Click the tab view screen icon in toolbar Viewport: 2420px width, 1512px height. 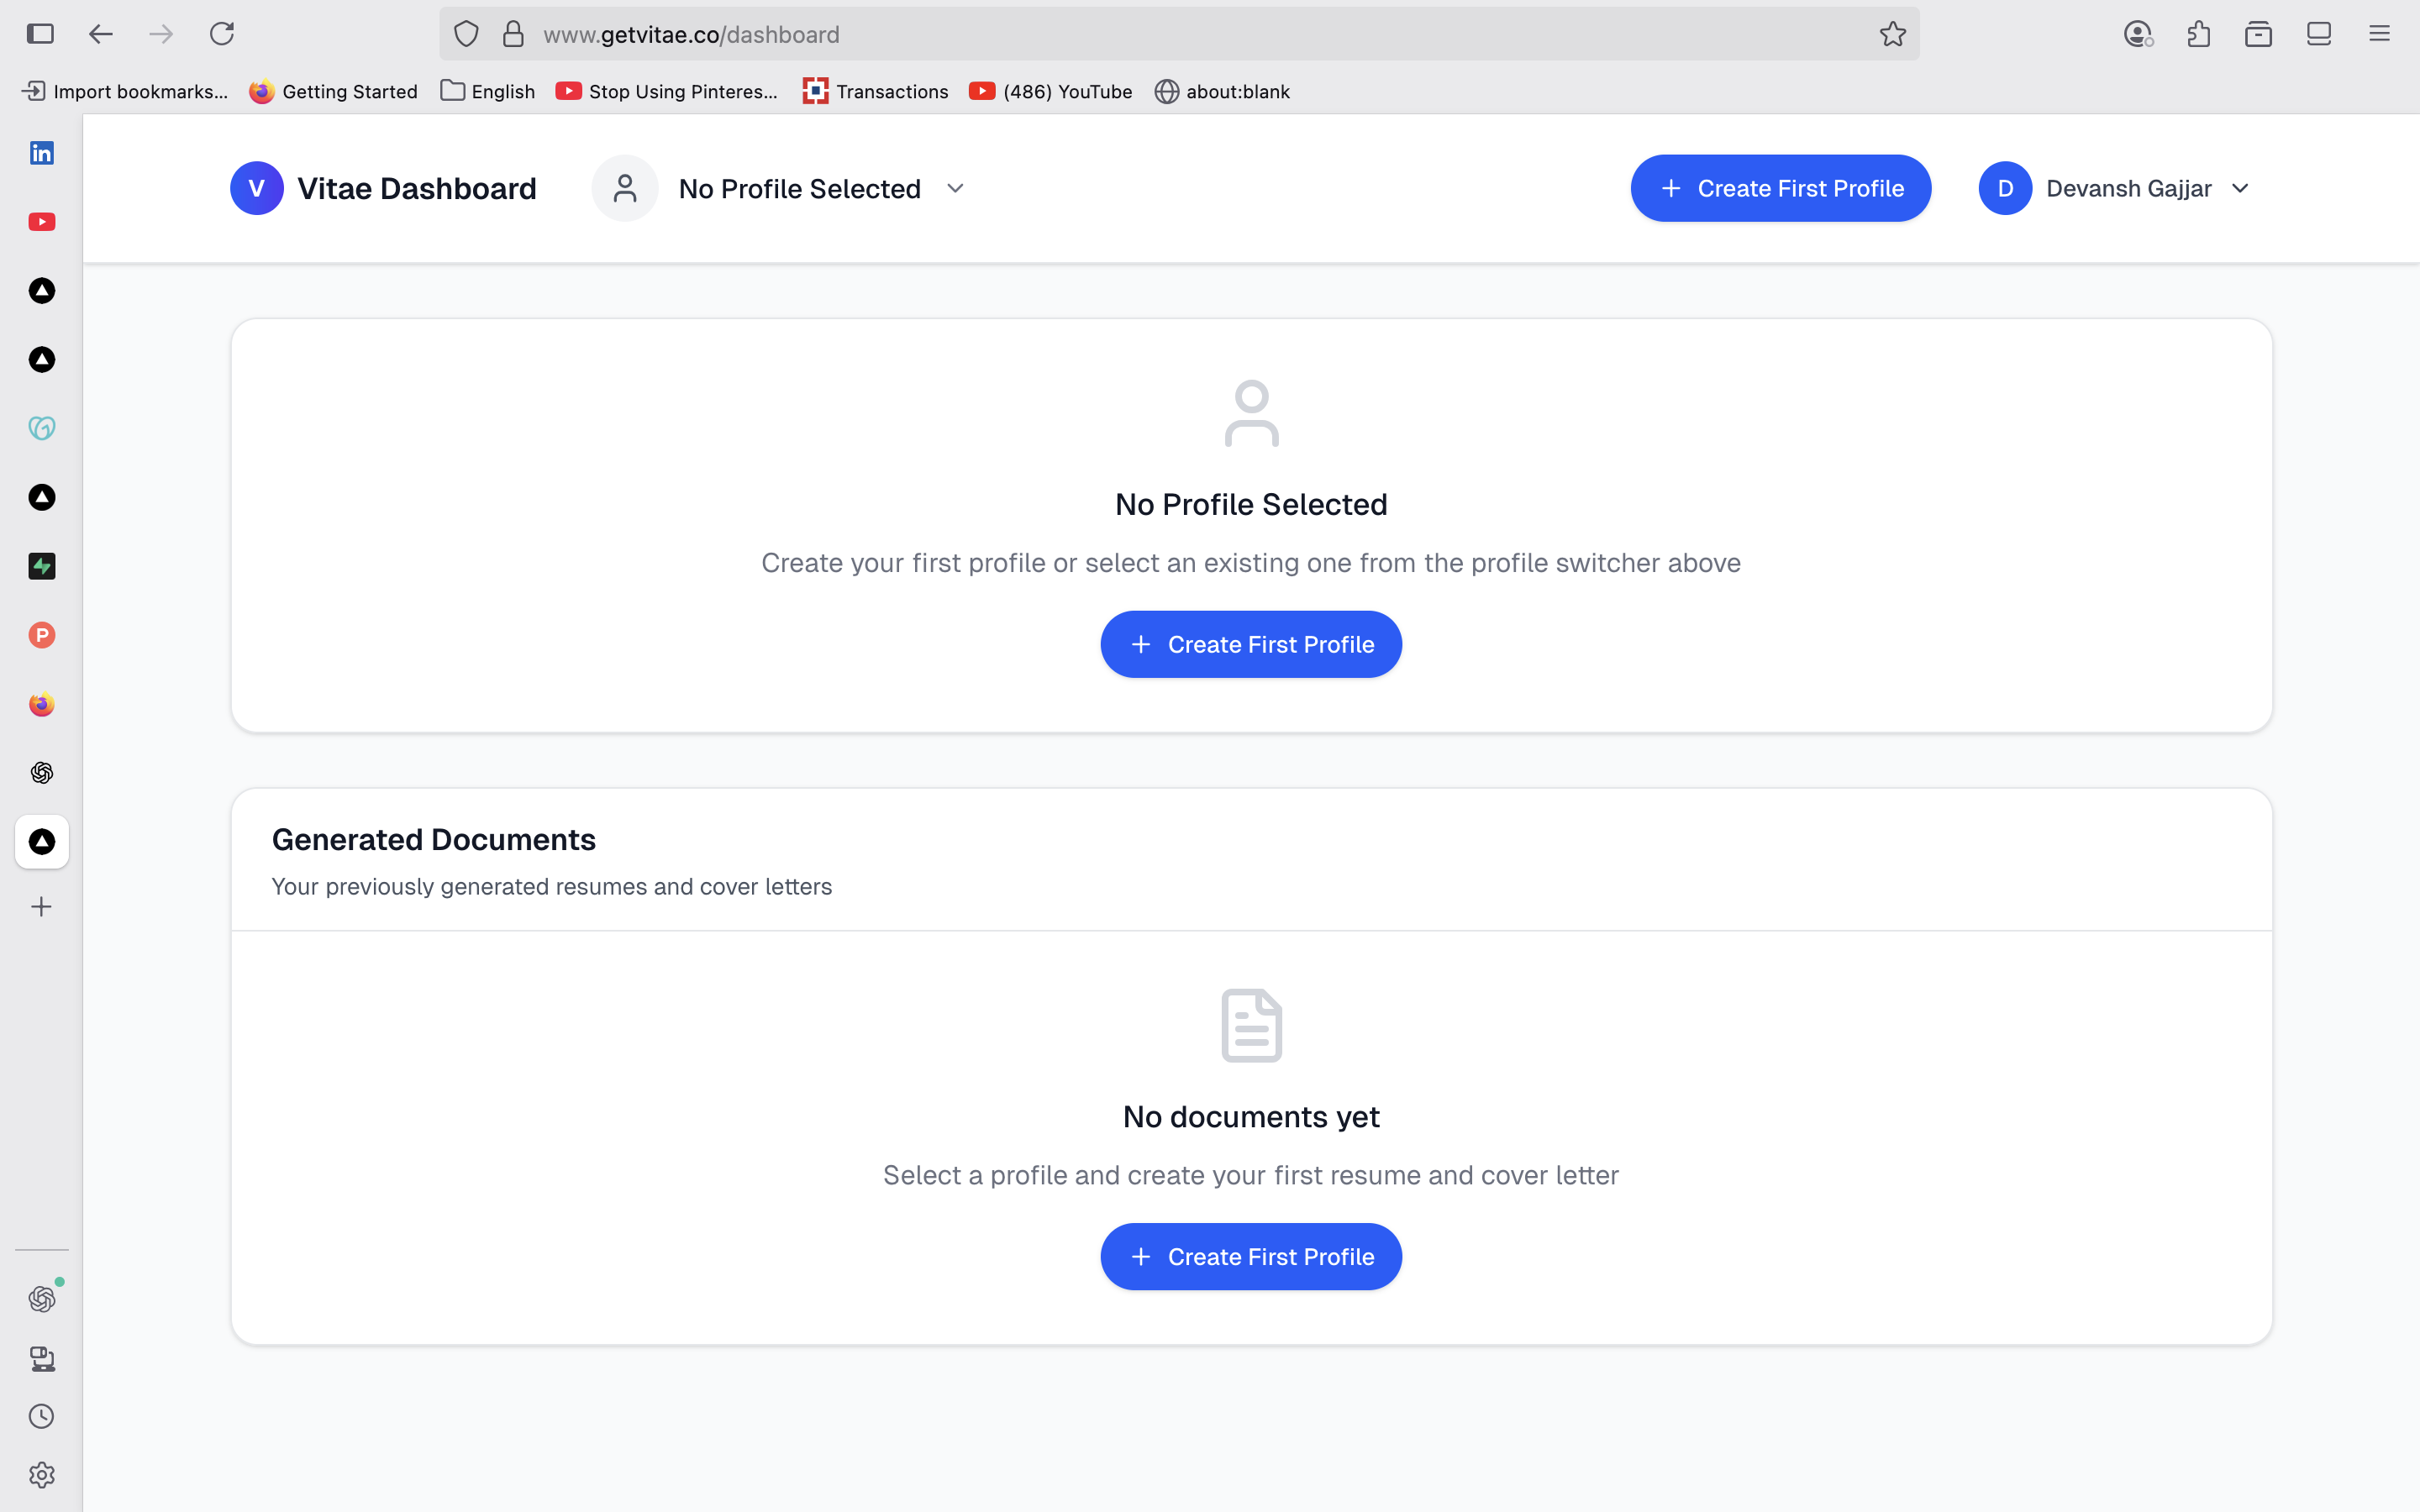pos(2319,34)
